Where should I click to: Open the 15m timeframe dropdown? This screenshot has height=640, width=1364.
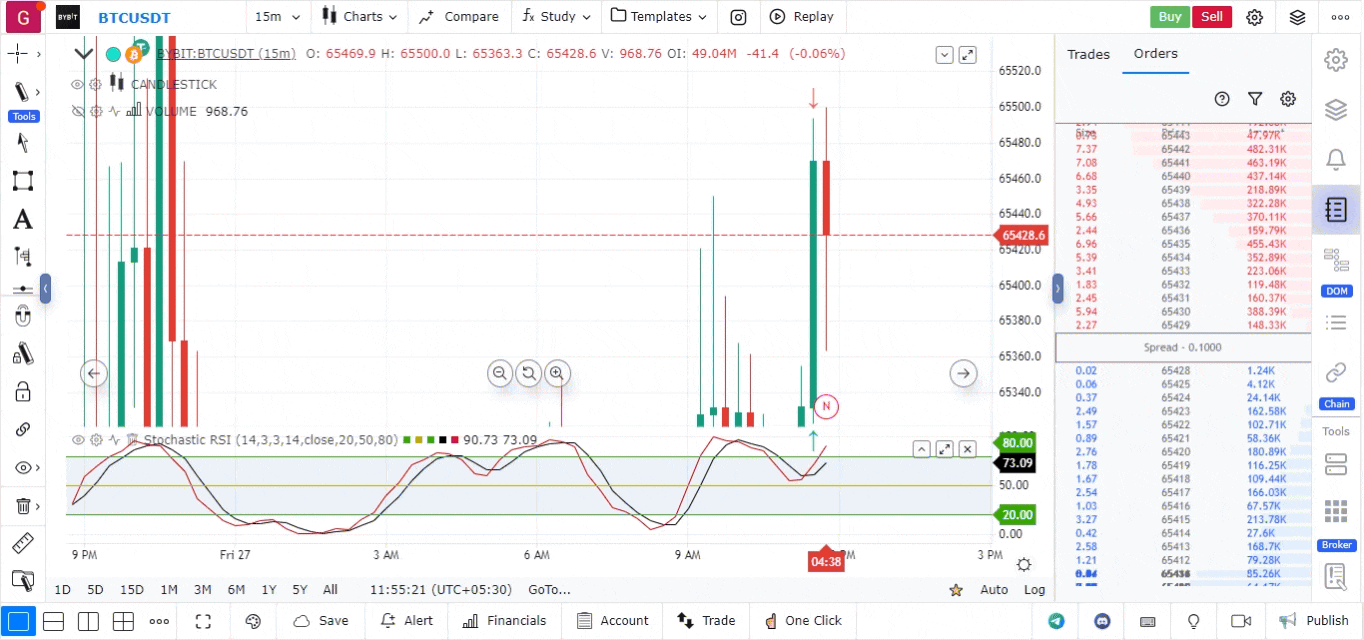277,17
